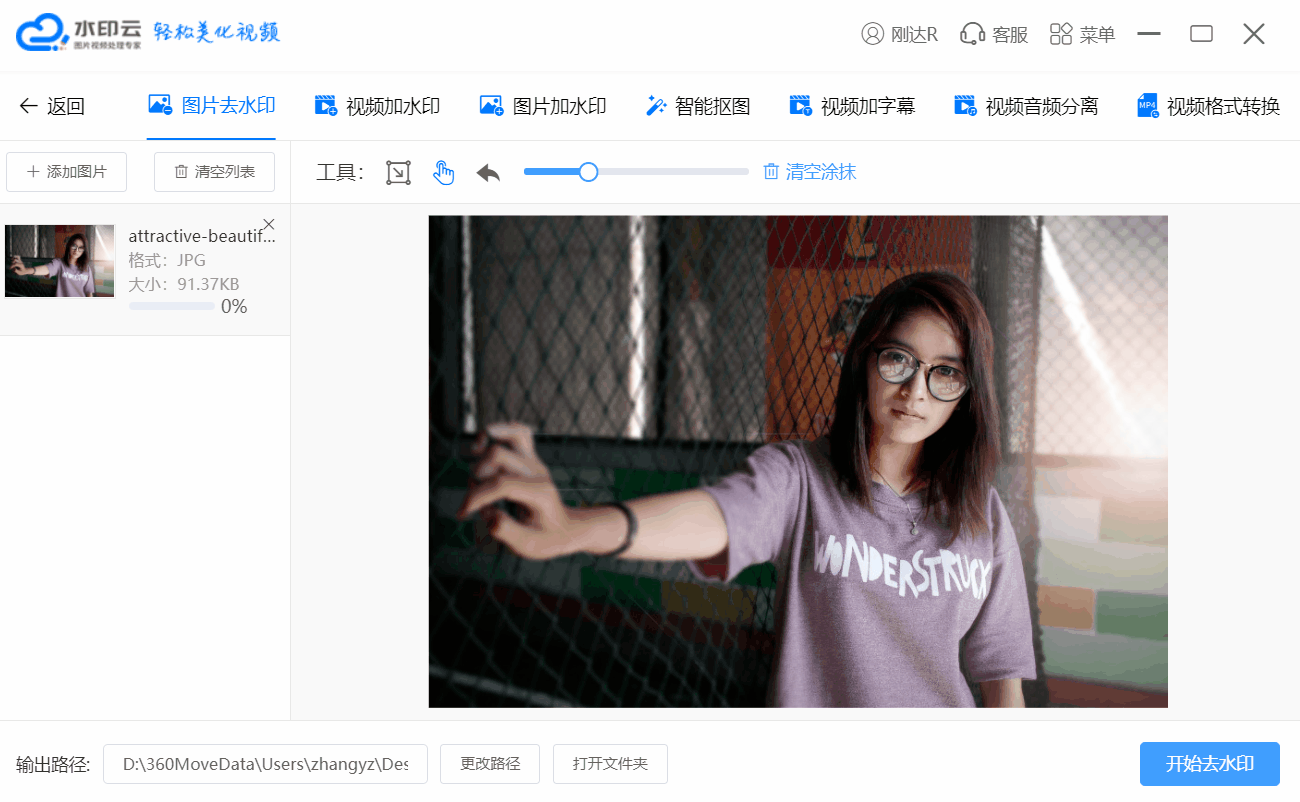
Task: Open the 视频格式转换 tab
Action: tap(1209, 106)
